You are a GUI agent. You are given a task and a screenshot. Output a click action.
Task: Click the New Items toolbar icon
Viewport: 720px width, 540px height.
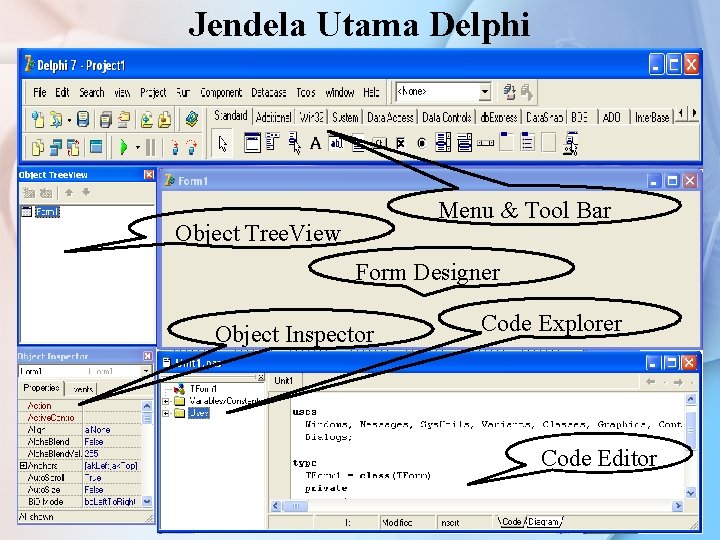38,119
